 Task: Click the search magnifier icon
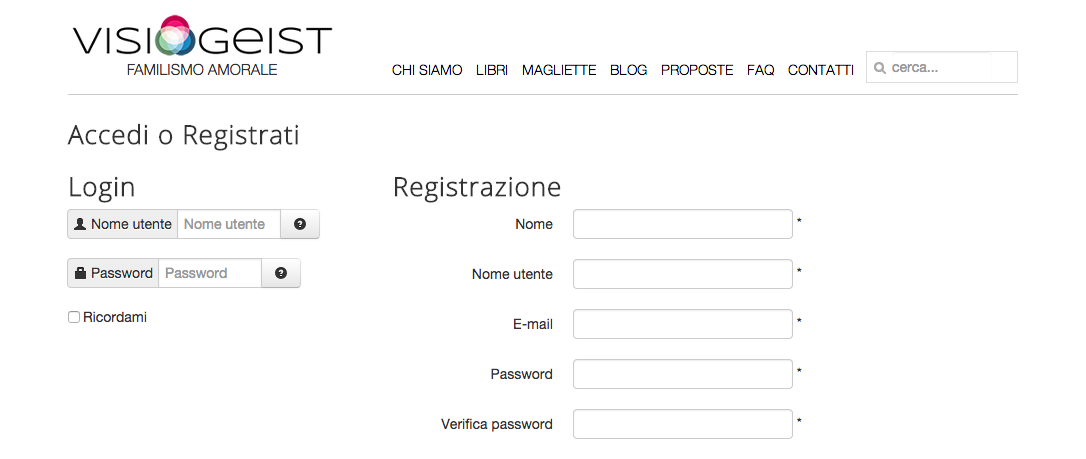click(880, 68)
